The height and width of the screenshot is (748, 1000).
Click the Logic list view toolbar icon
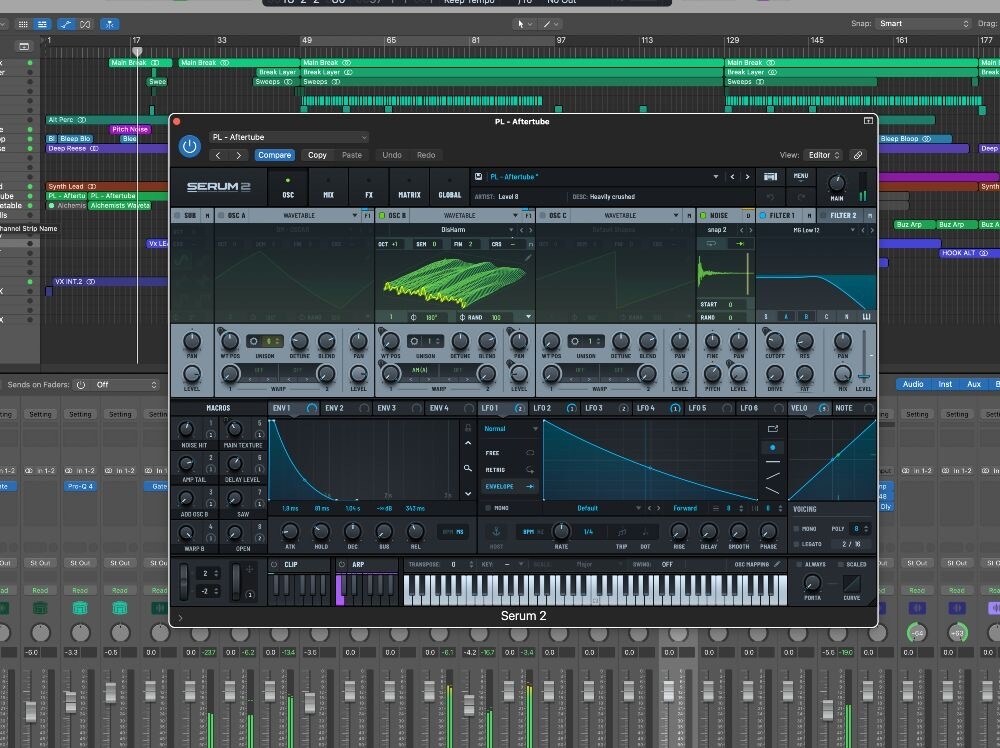[x=42, y=24]
